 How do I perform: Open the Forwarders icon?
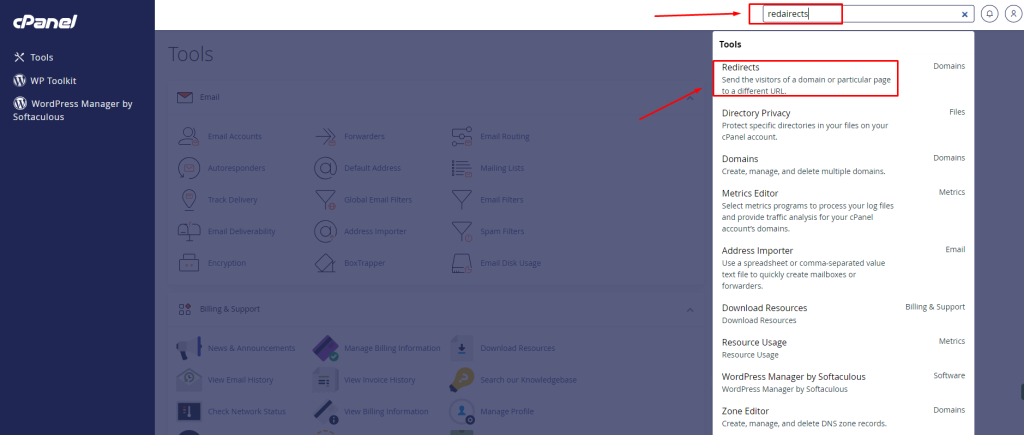(327, 136)
